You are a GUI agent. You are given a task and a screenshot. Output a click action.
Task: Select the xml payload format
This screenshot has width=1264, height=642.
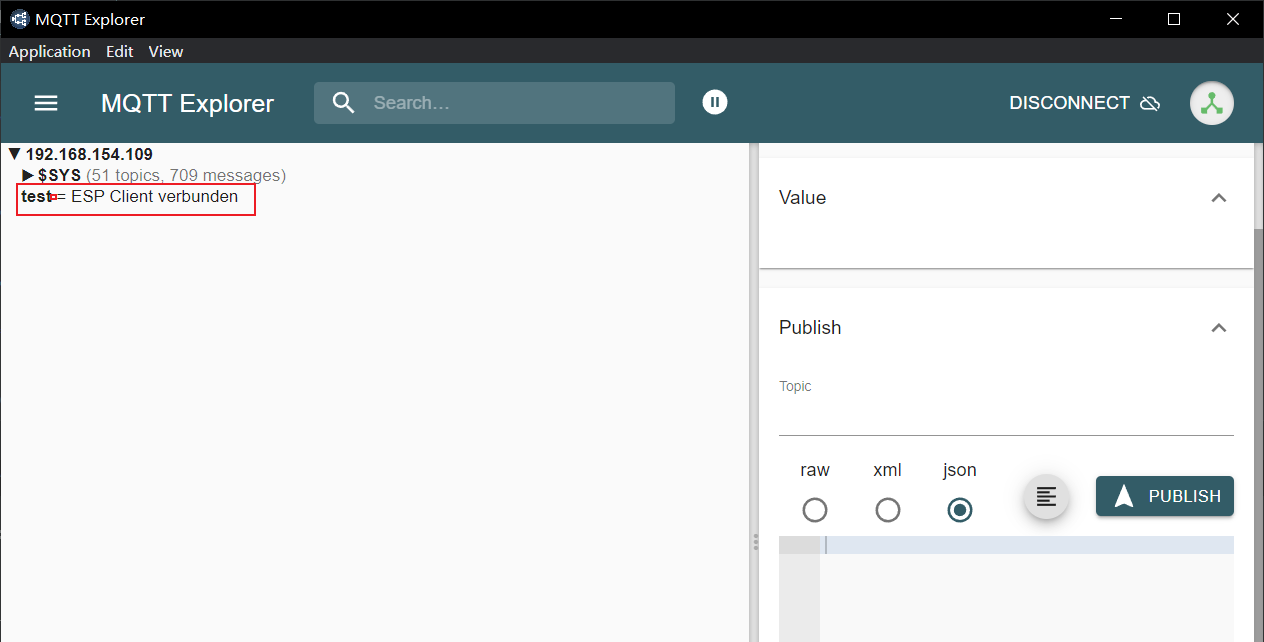coord(887,510)
